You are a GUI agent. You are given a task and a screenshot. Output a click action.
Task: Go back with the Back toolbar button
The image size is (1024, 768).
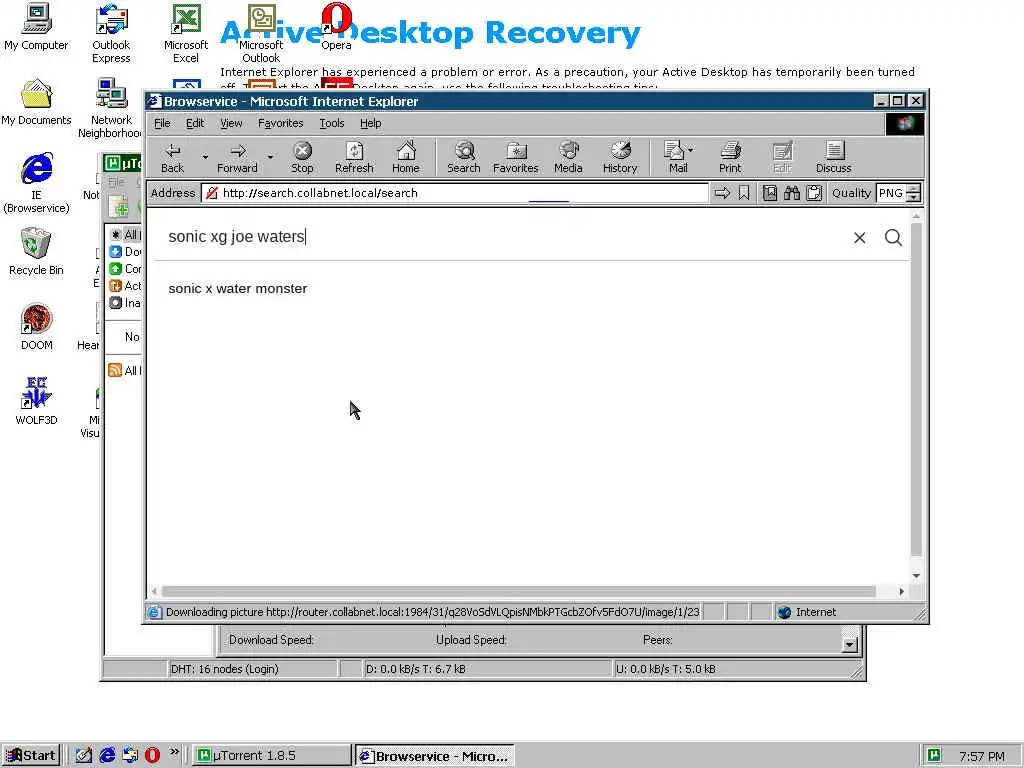pyautogui.click(x=172, y=158)
